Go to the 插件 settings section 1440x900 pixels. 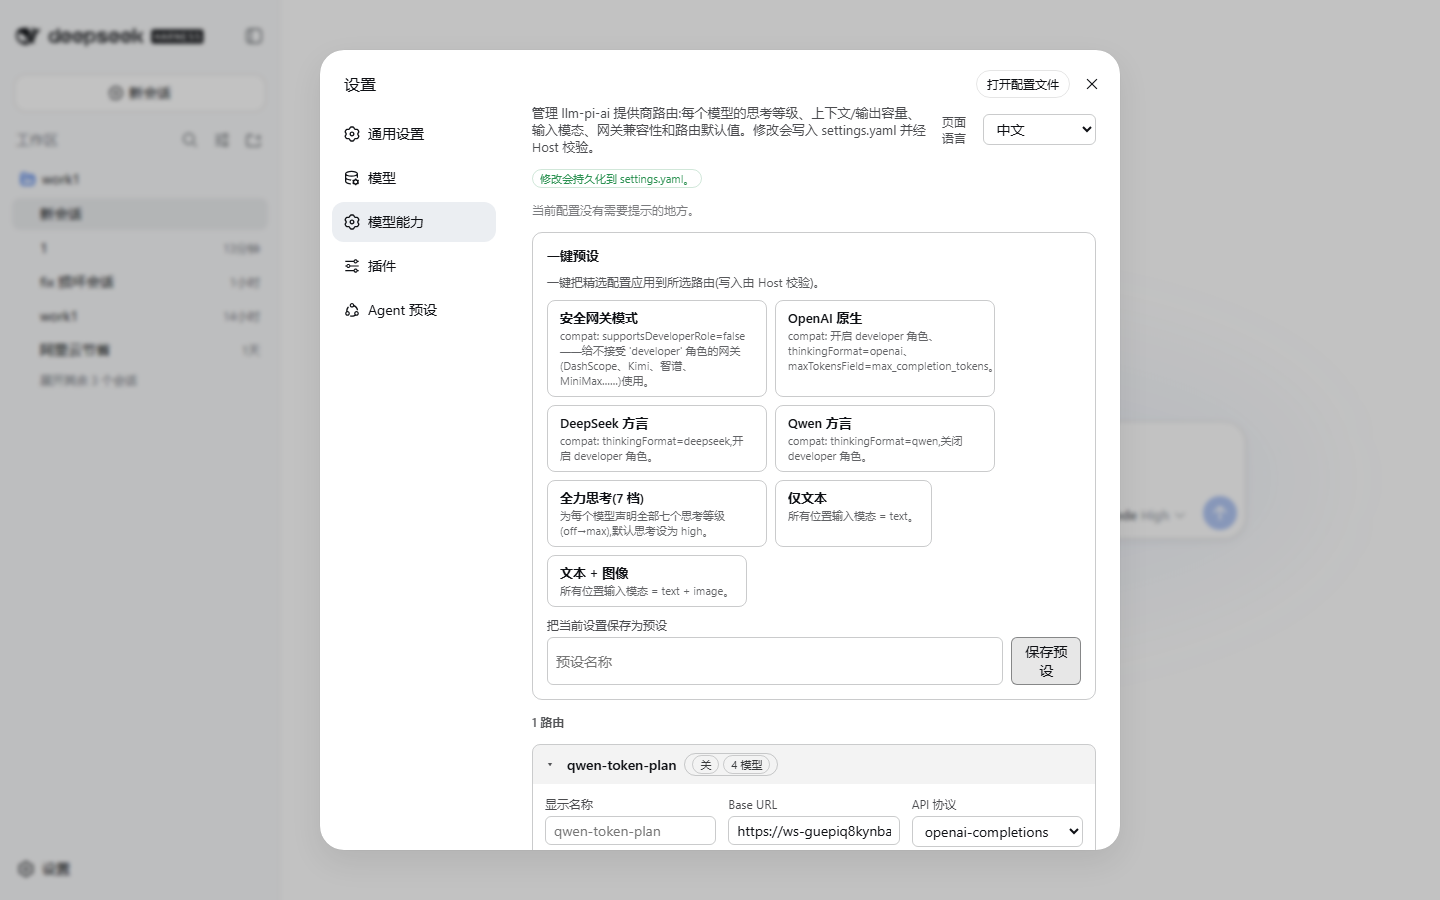pyautogui.click(x=414, y=266)
